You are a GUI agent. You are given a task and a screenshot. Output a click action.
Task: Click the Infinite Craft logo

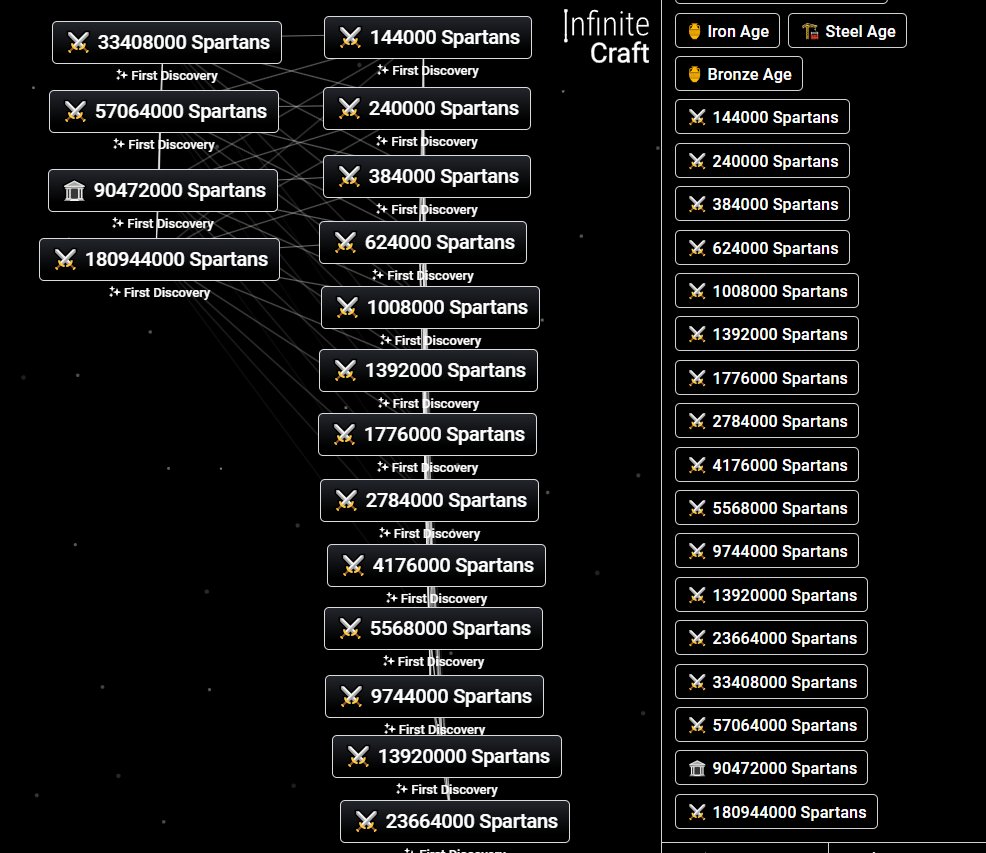(x=607, y=38)
